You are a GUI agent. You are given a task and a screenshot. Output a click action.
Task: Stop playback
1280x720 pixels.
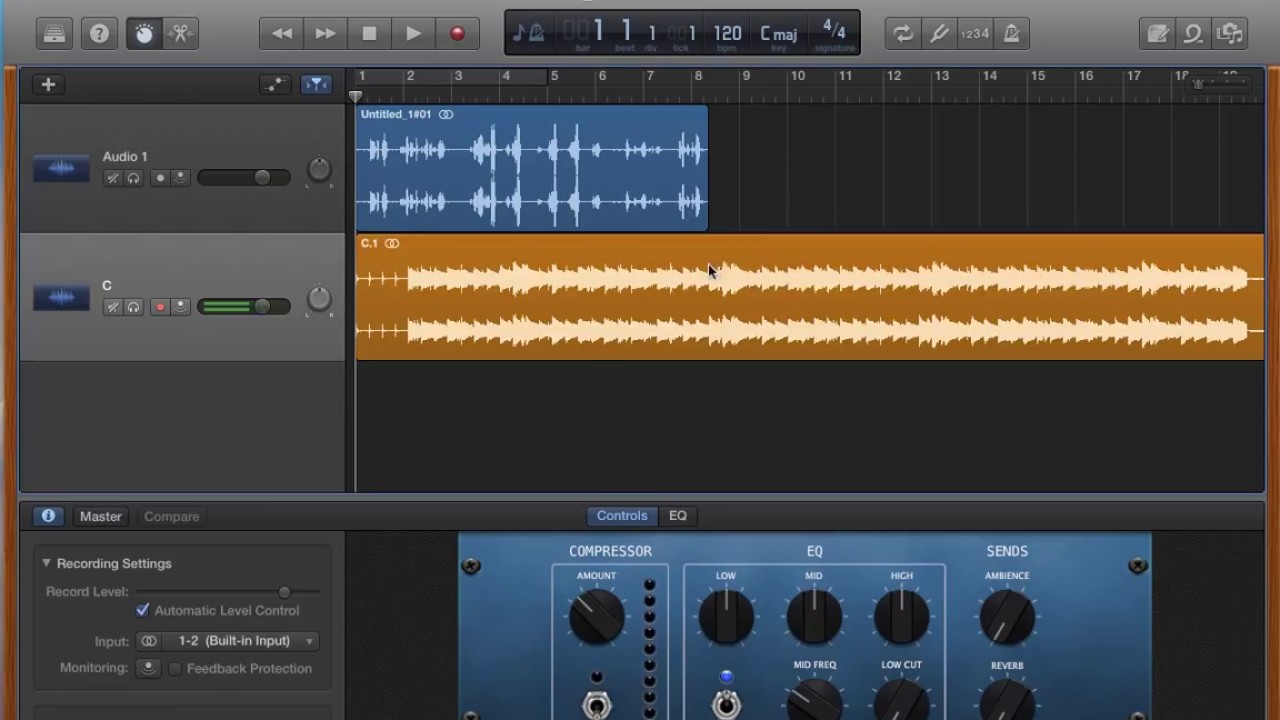click(x=369, y=34)
